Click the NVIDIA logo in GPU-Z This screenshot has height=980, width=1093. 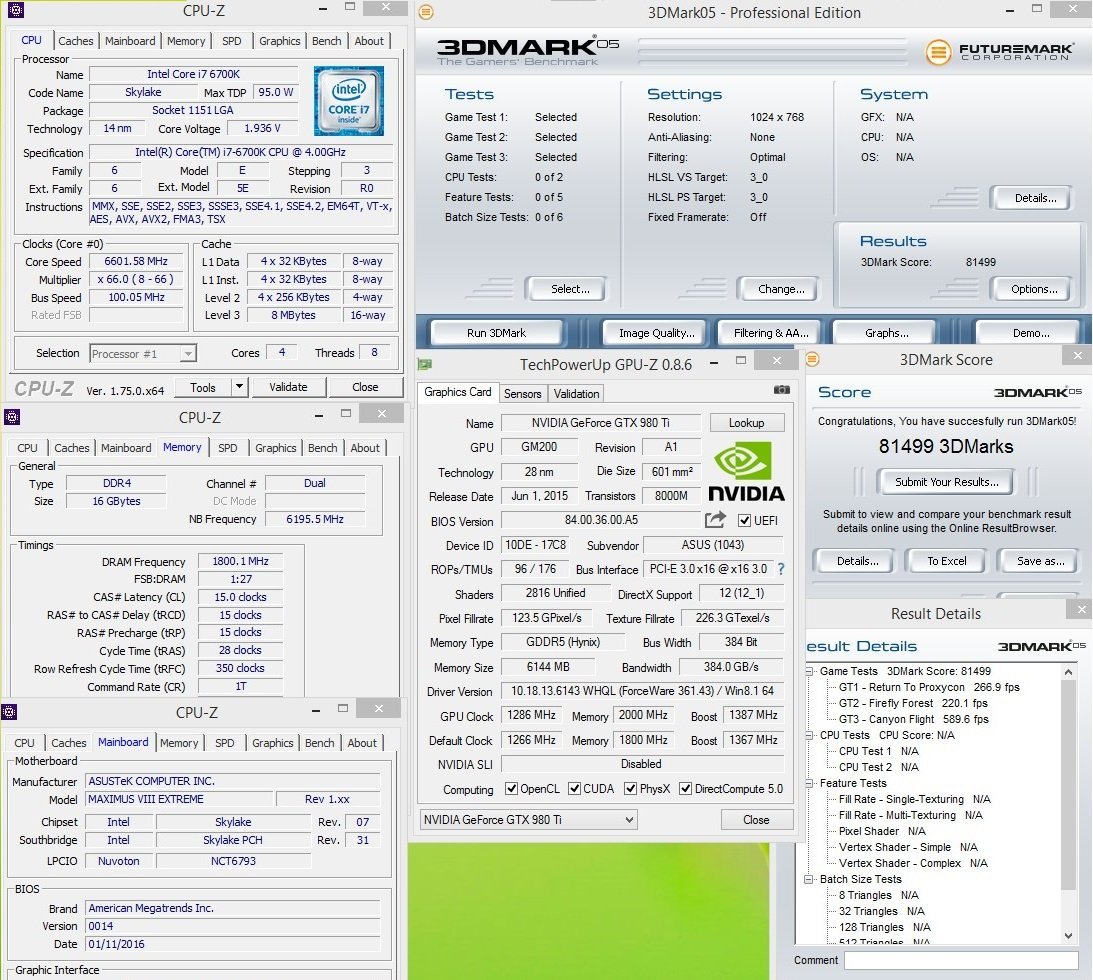pyautogui.click(x=746, y=472)
